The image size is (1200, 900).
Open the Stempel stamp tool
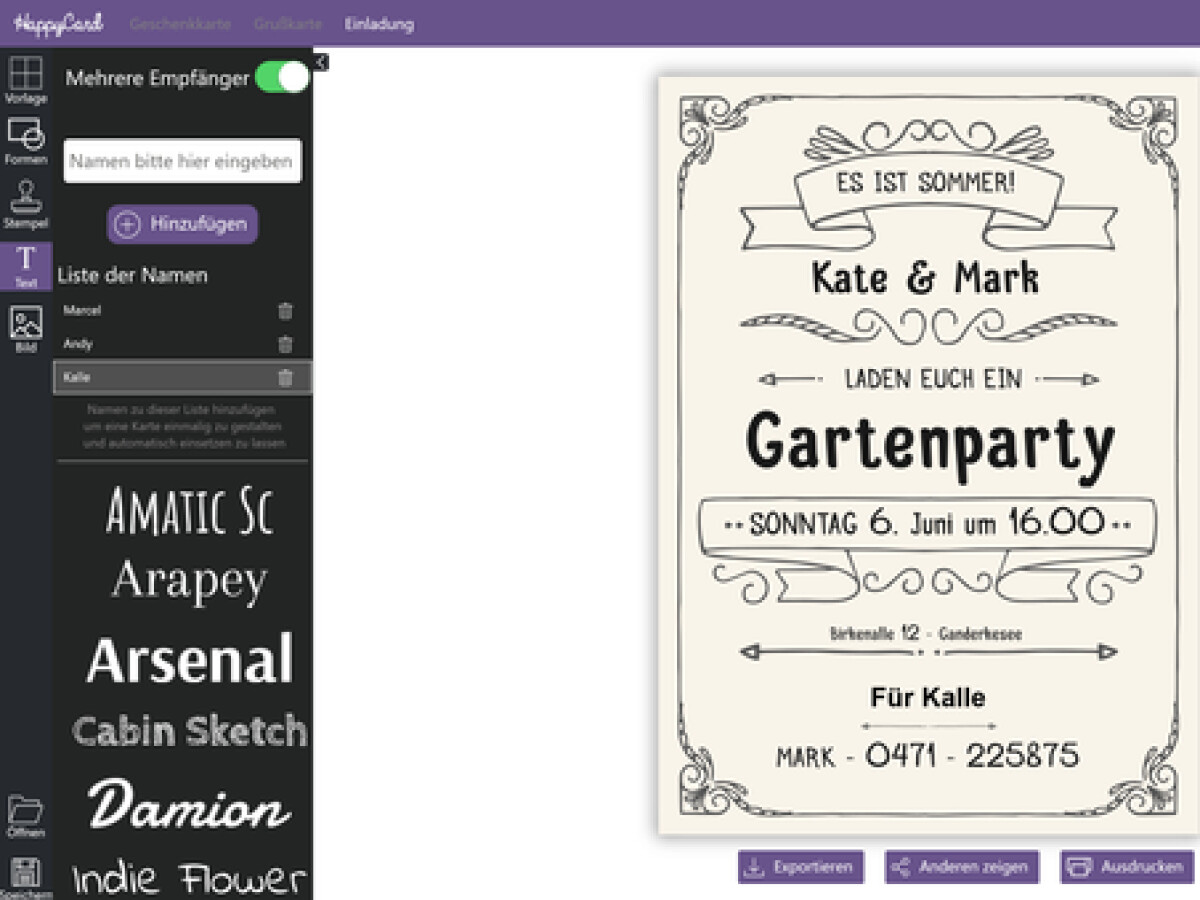(26, 203)
